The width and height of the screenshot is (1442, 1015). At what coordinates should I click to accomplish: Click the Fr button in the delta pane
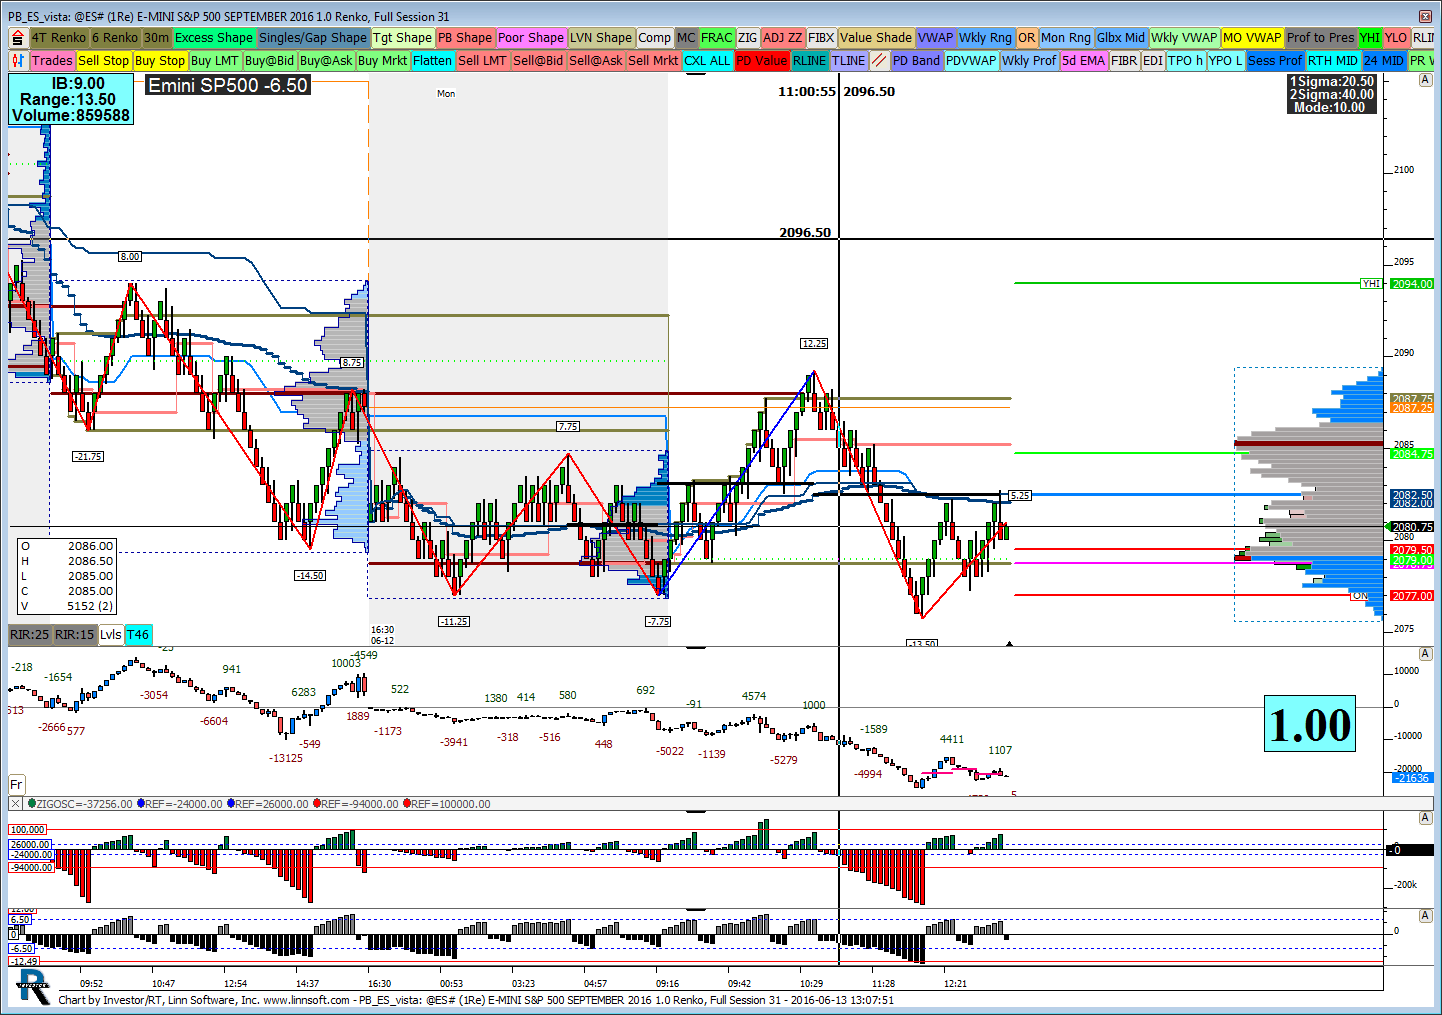16,785
